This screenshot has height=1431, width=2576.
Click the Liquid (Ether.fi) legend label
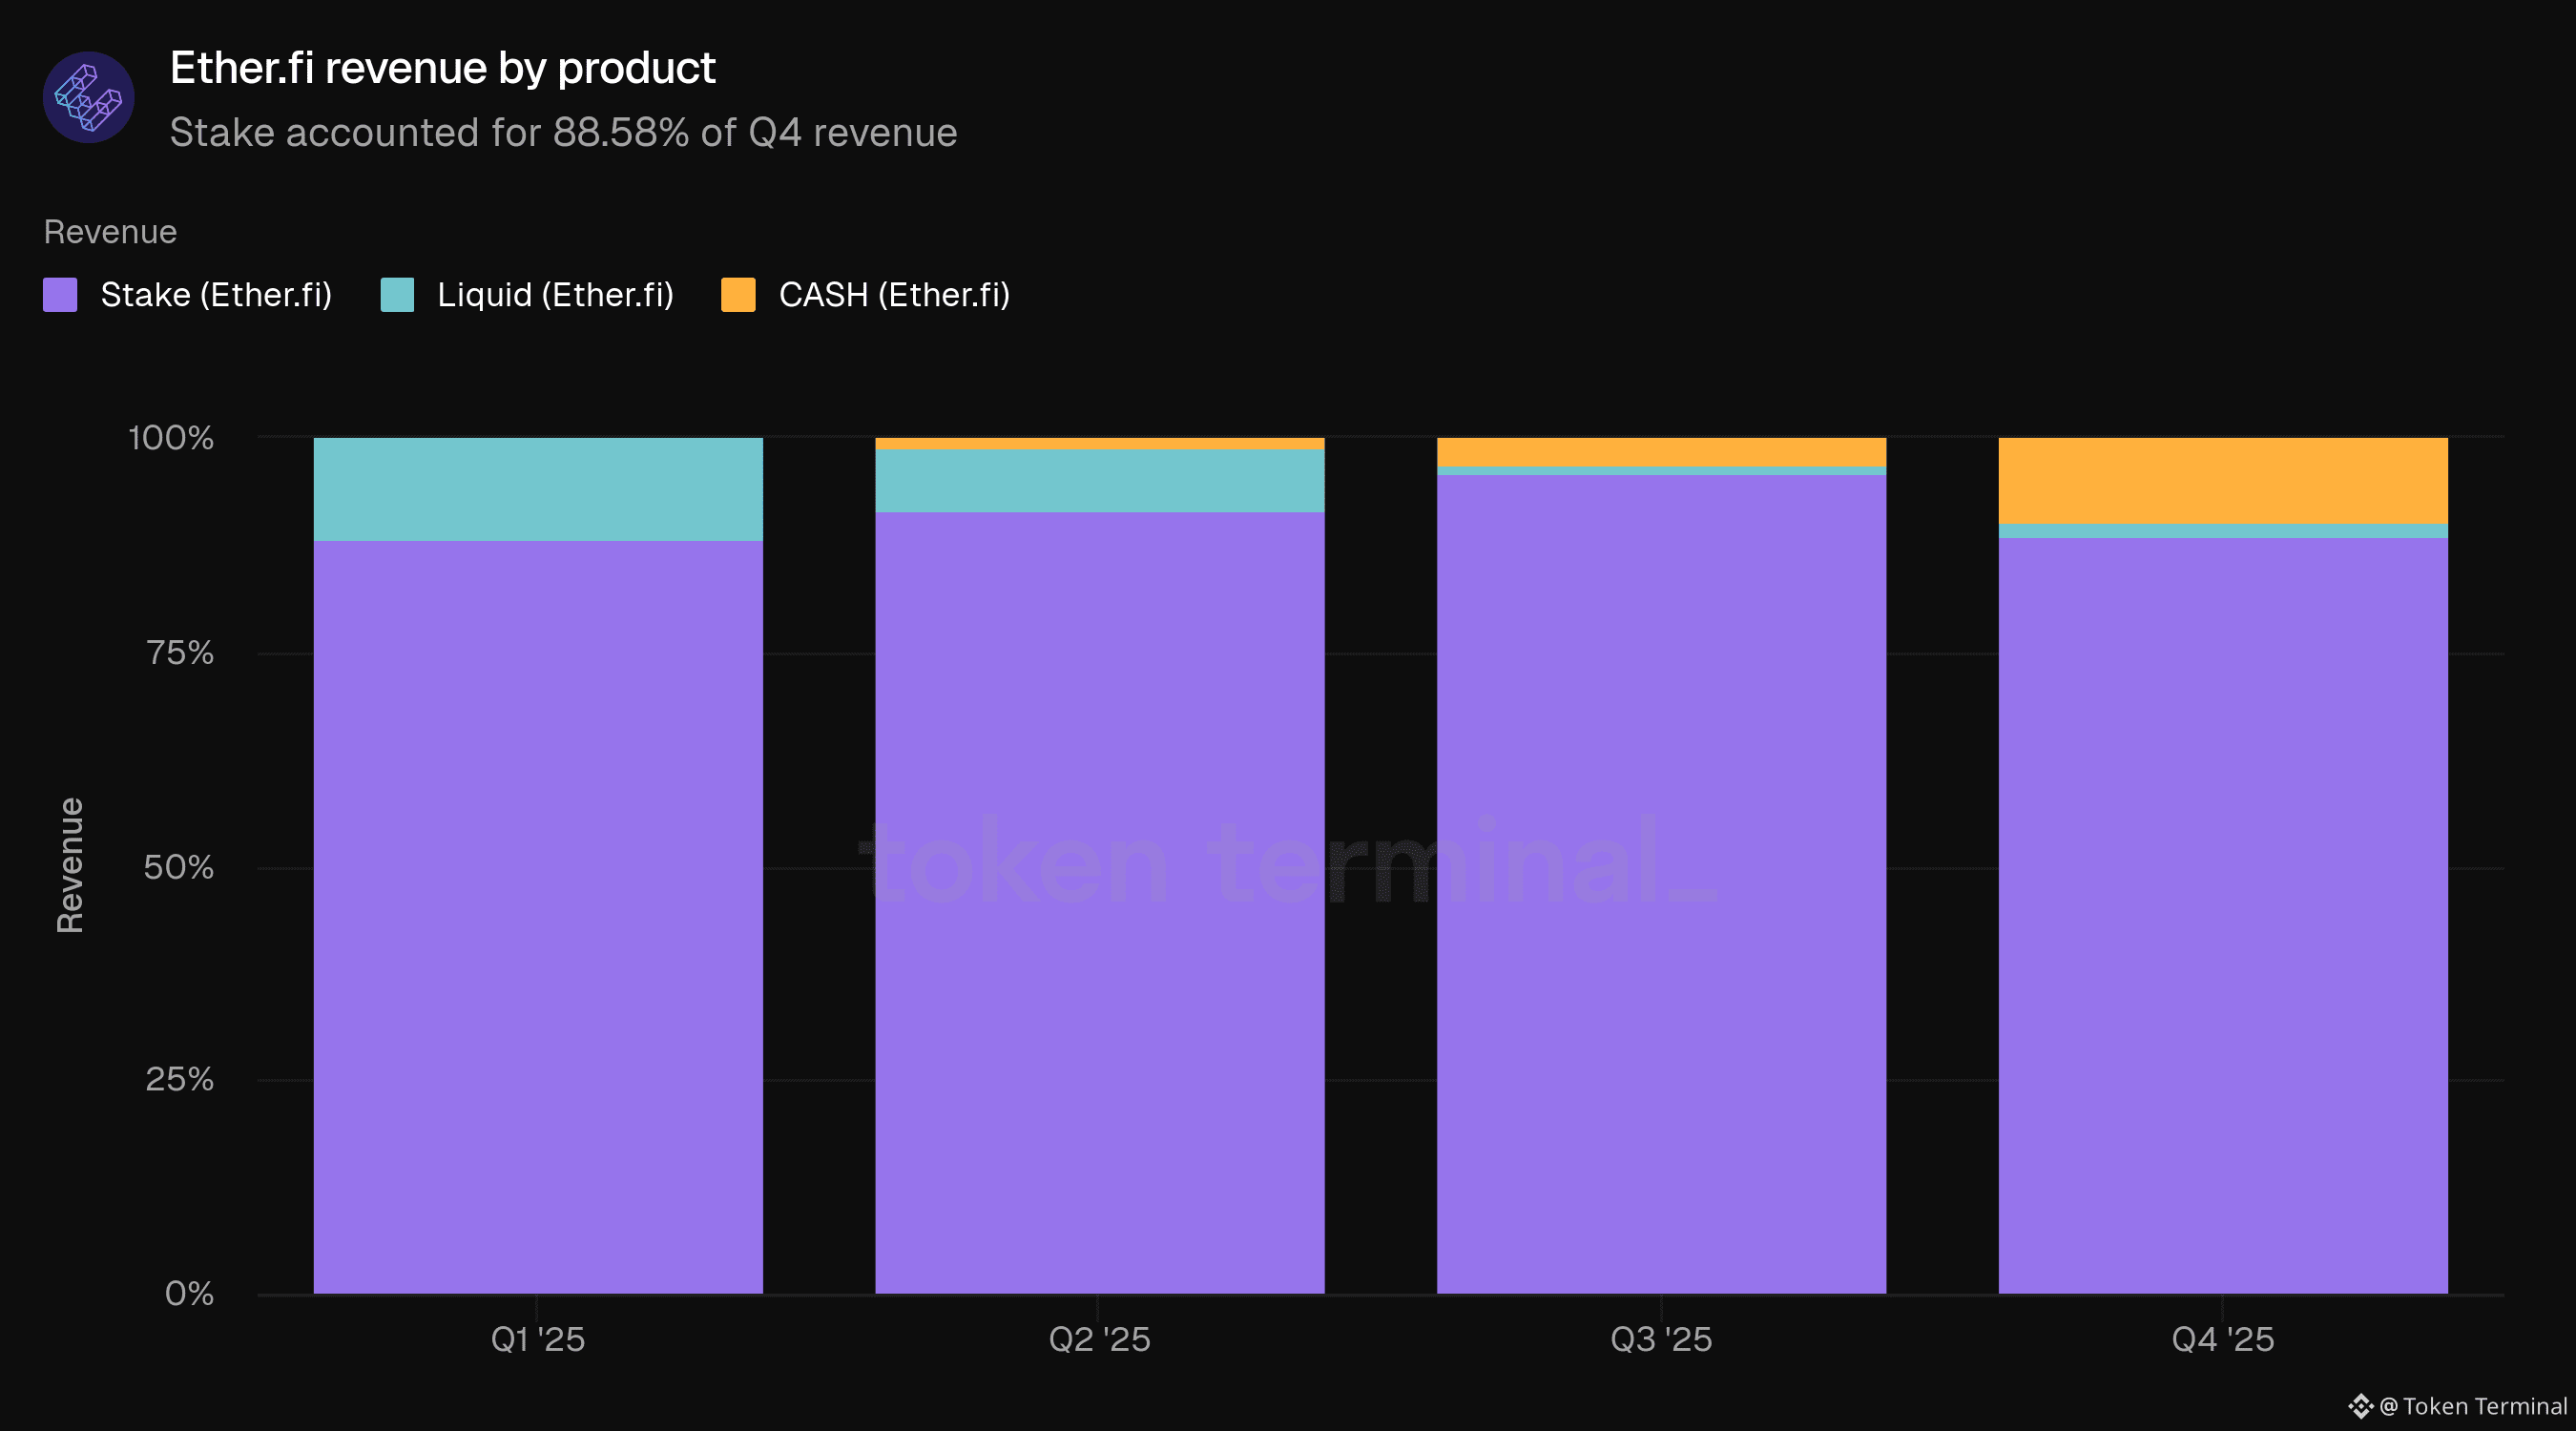(555, 295)
